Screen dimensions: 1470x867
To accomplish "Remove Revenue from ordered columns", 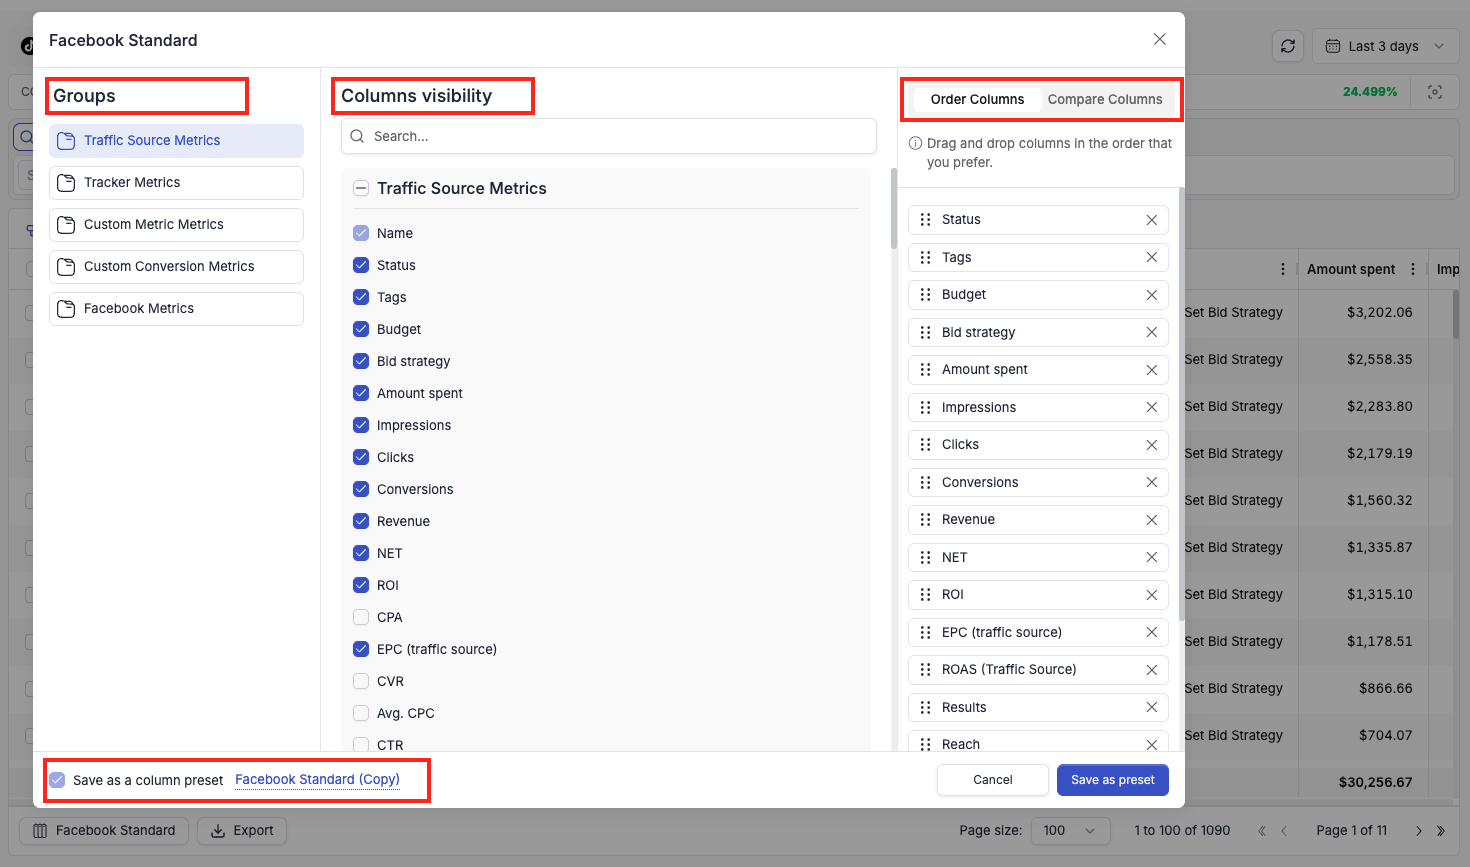I will 1152,520.
